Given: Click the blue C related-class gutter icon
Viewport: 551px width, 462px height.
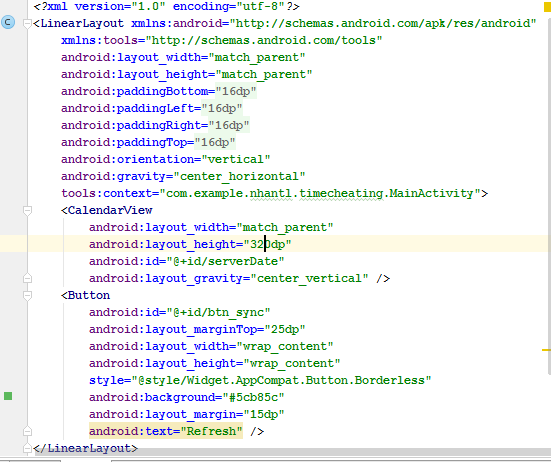Looking at the screenshot, I should tap(8, 22).
